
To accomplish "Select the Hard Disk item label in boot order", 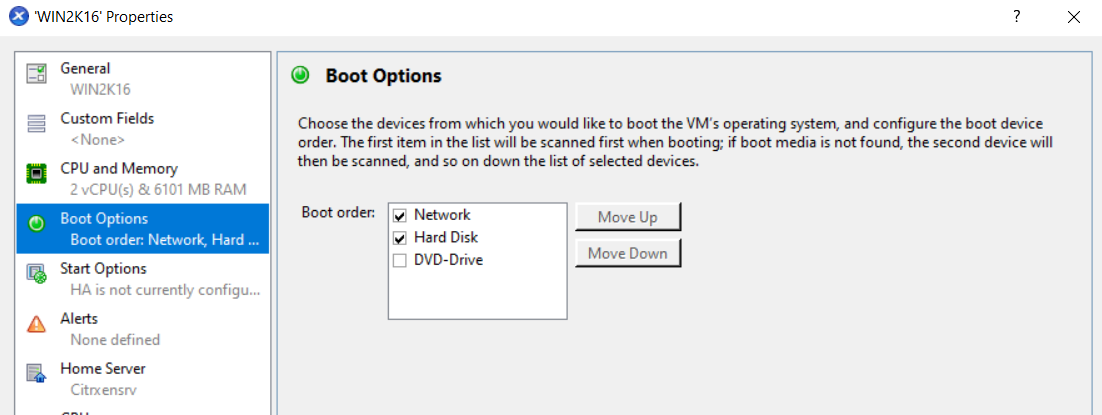I will [x=446, y=237].
